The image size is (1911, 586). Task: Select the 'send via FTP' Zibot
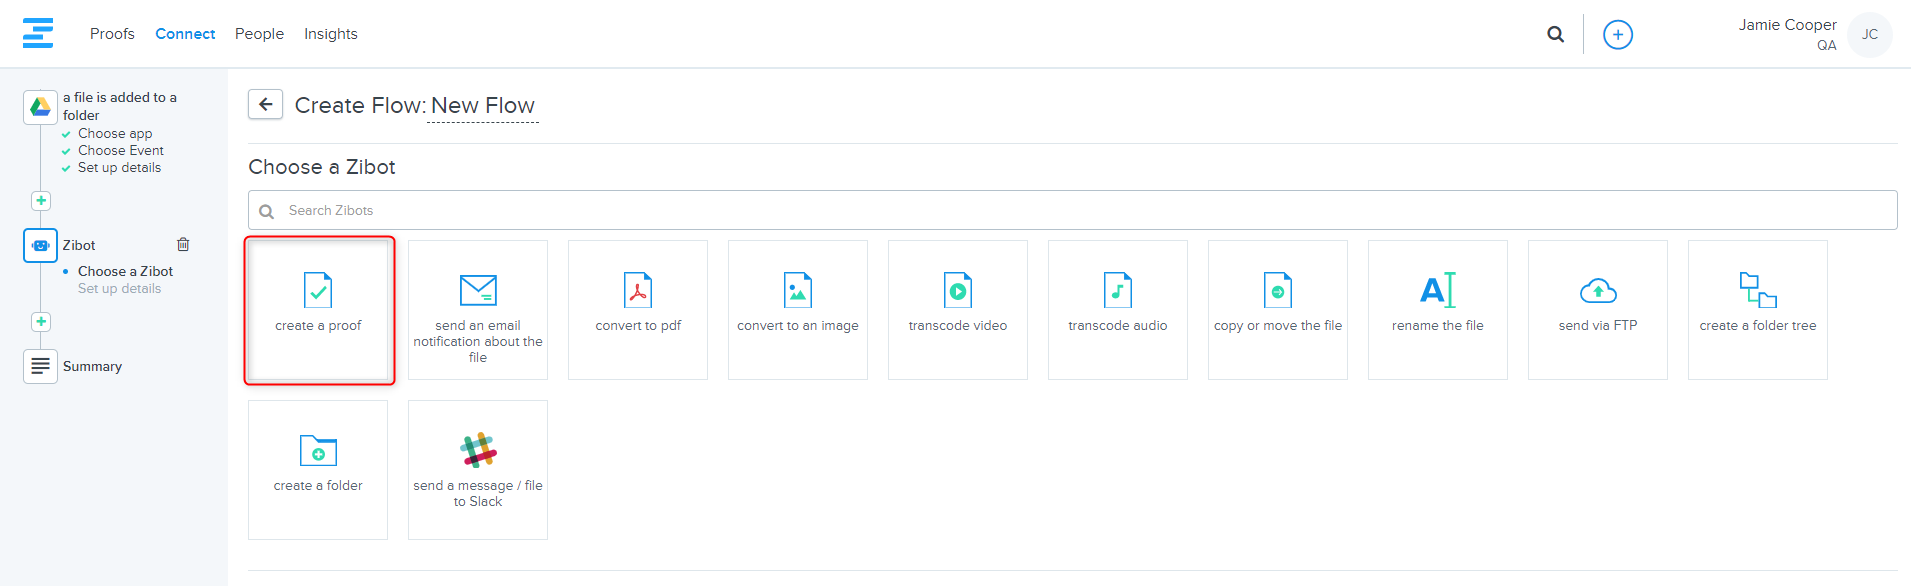coord(1598,309)
